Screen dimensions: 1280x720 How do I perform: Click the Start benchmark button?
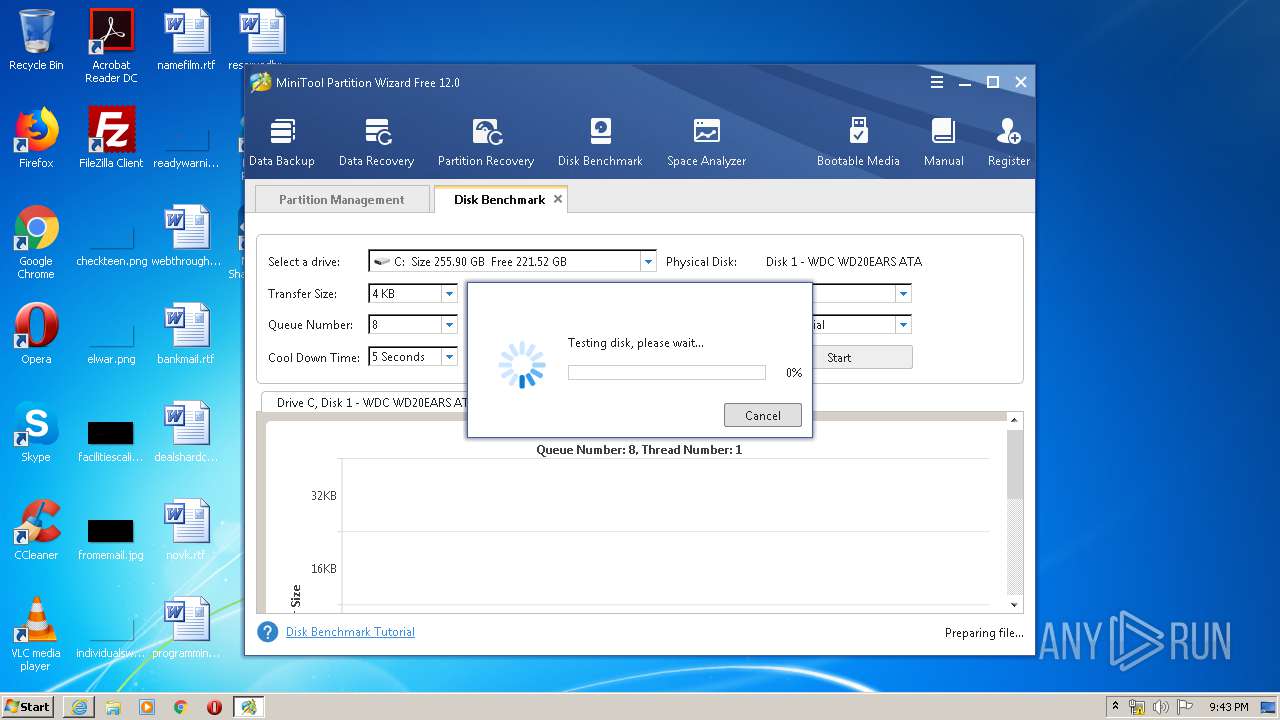[862, 357]
